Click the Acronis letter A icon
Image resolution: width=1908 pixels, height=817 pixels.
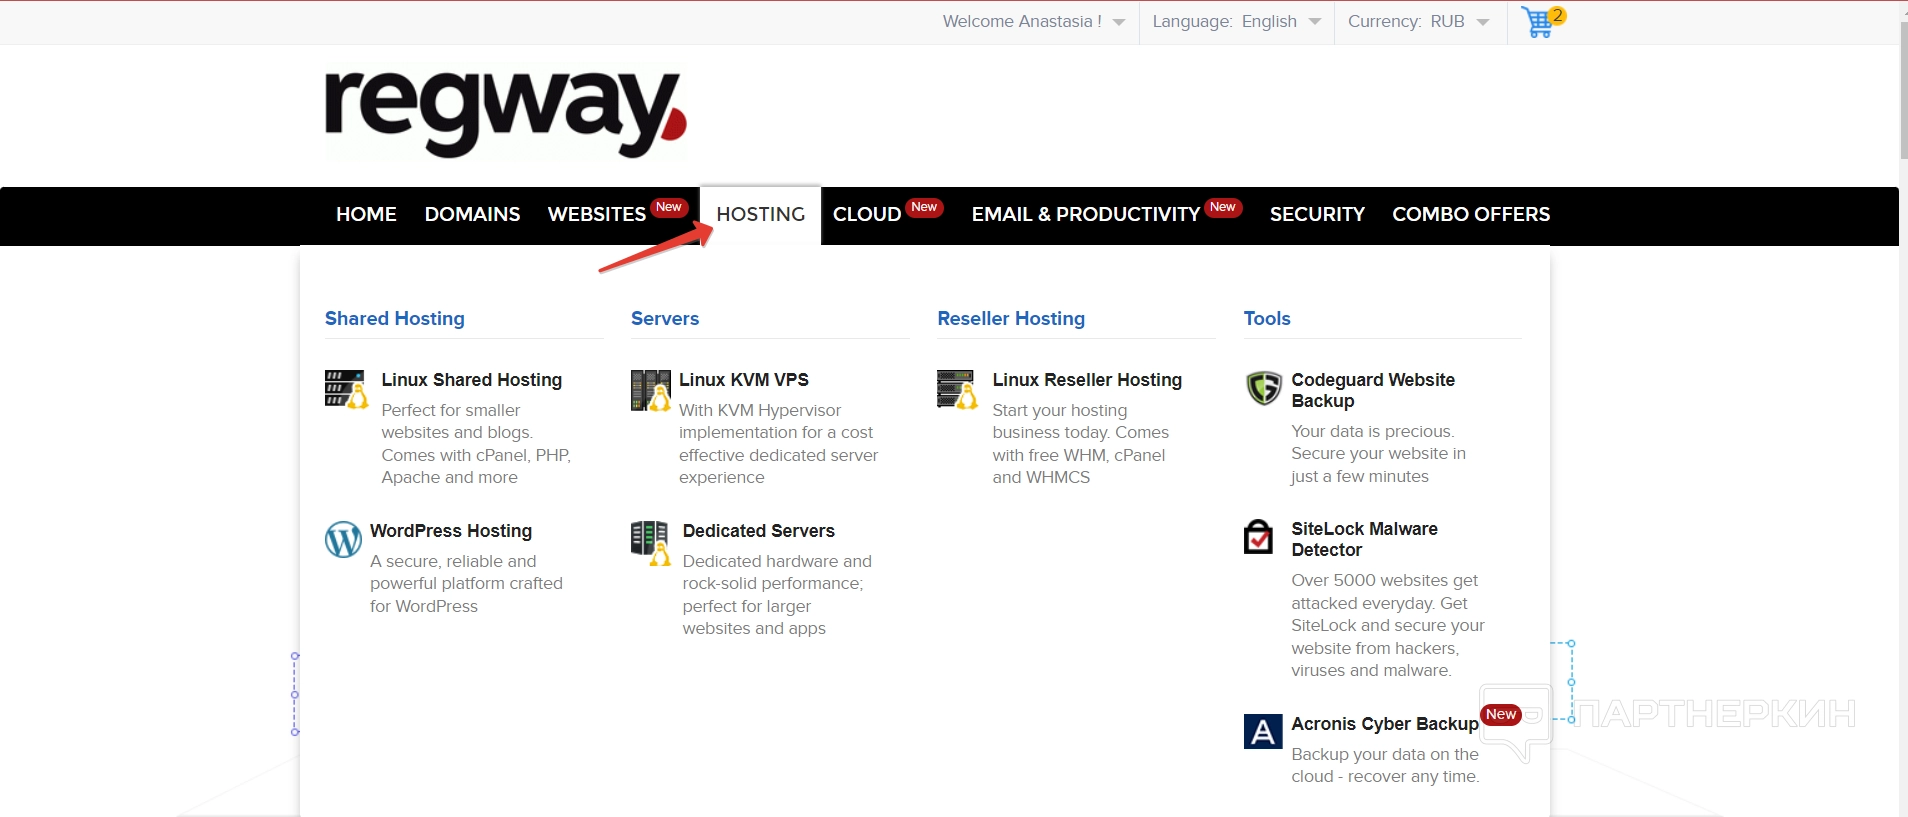point(1263,731)
